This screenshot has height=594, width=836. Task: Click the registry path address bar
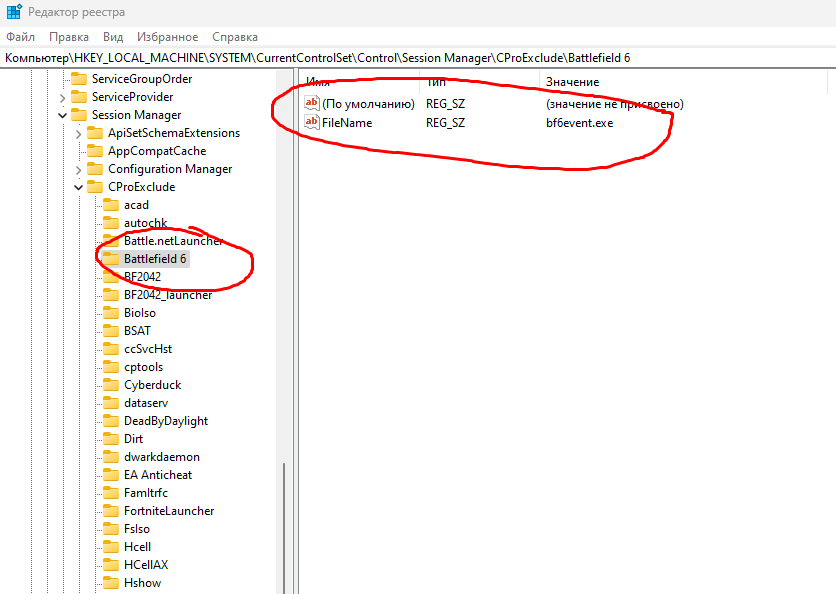418,58
